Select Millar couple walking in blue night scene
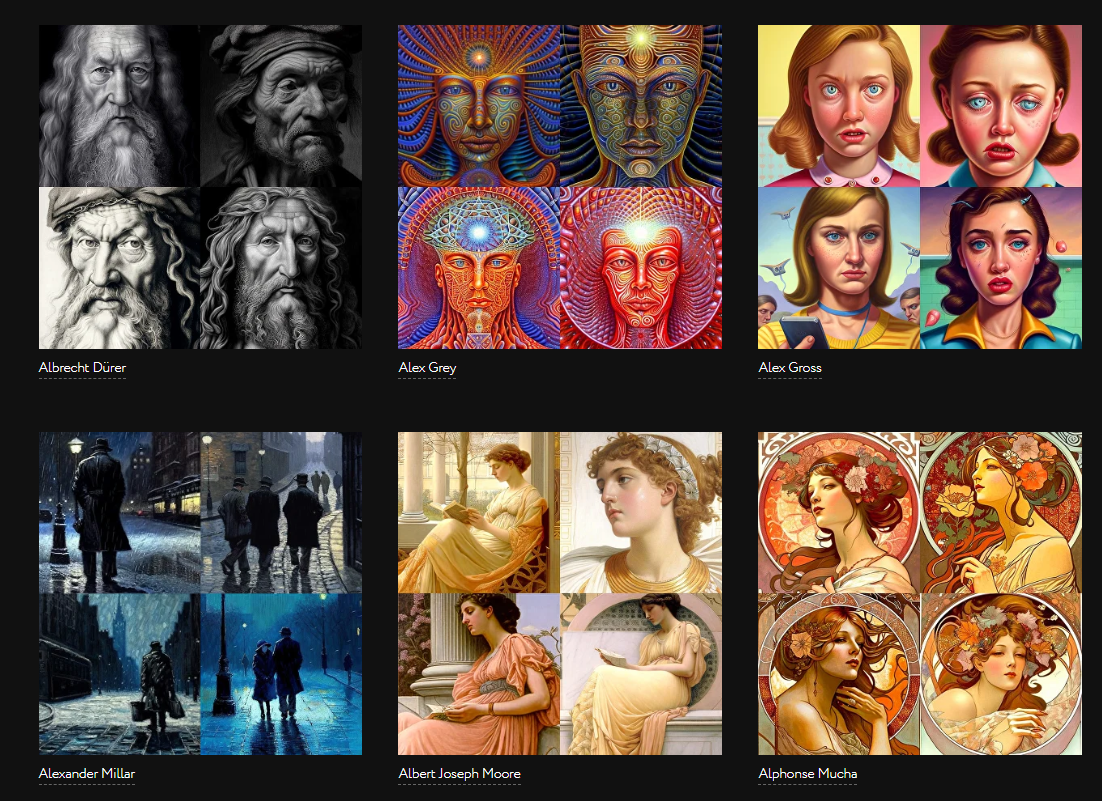 [x=281, y=674]
